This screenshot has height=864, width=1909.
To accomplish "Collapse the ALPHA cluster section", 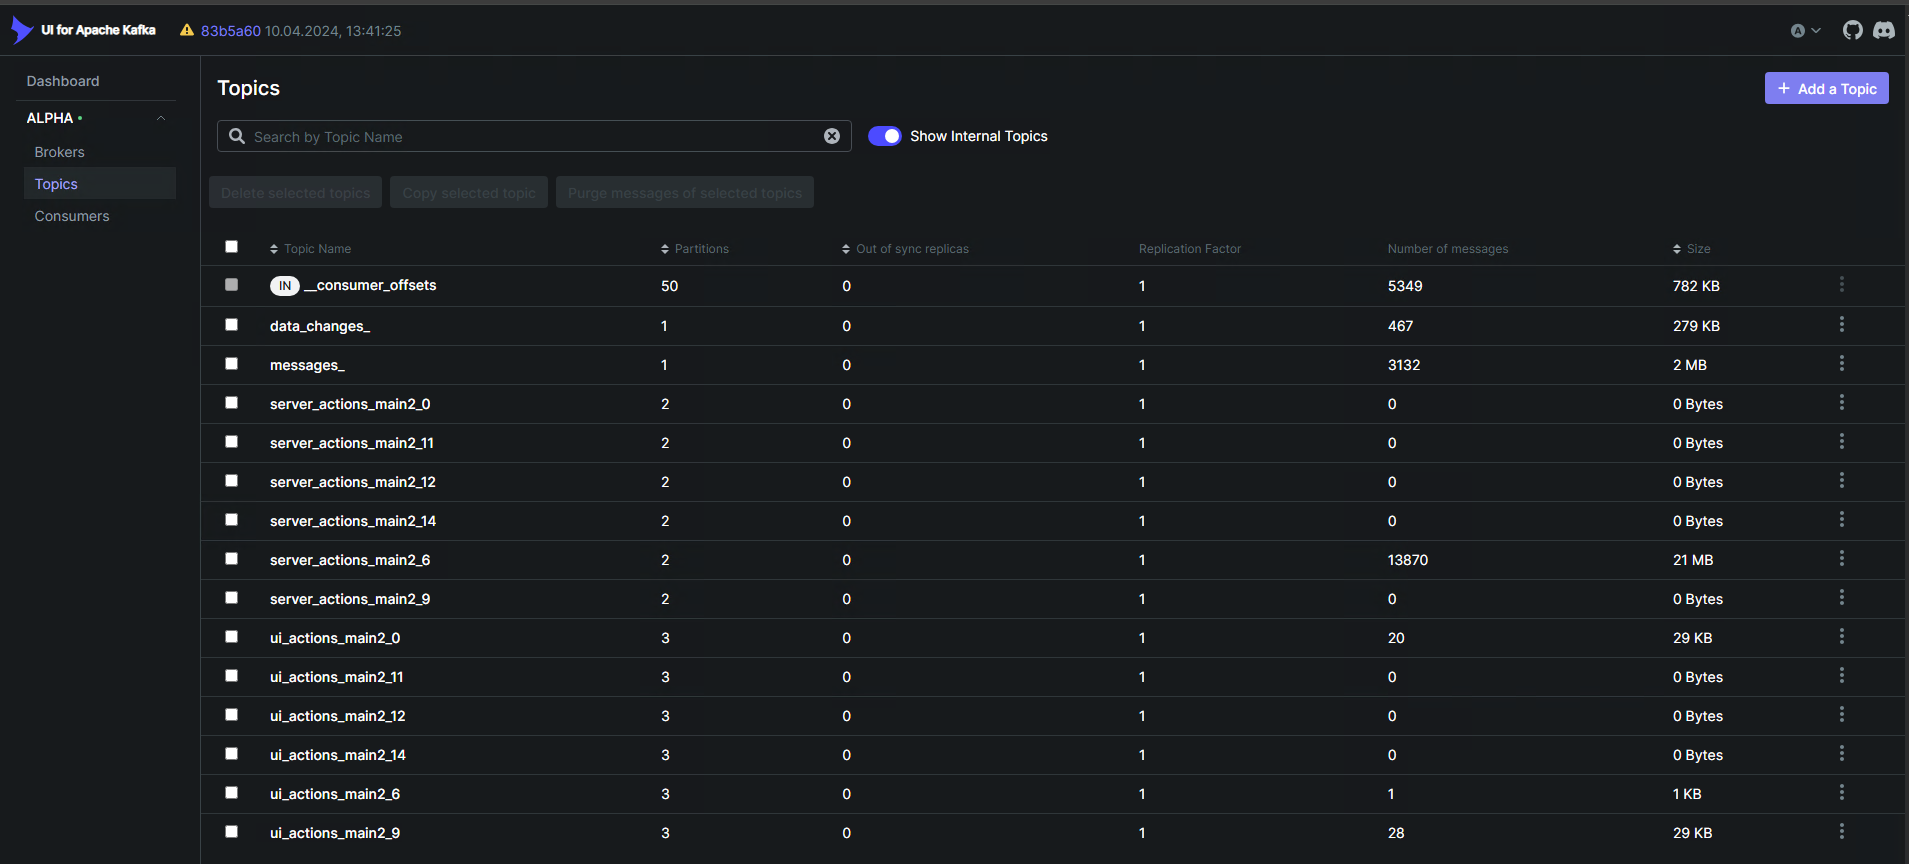I will point(160,118).
